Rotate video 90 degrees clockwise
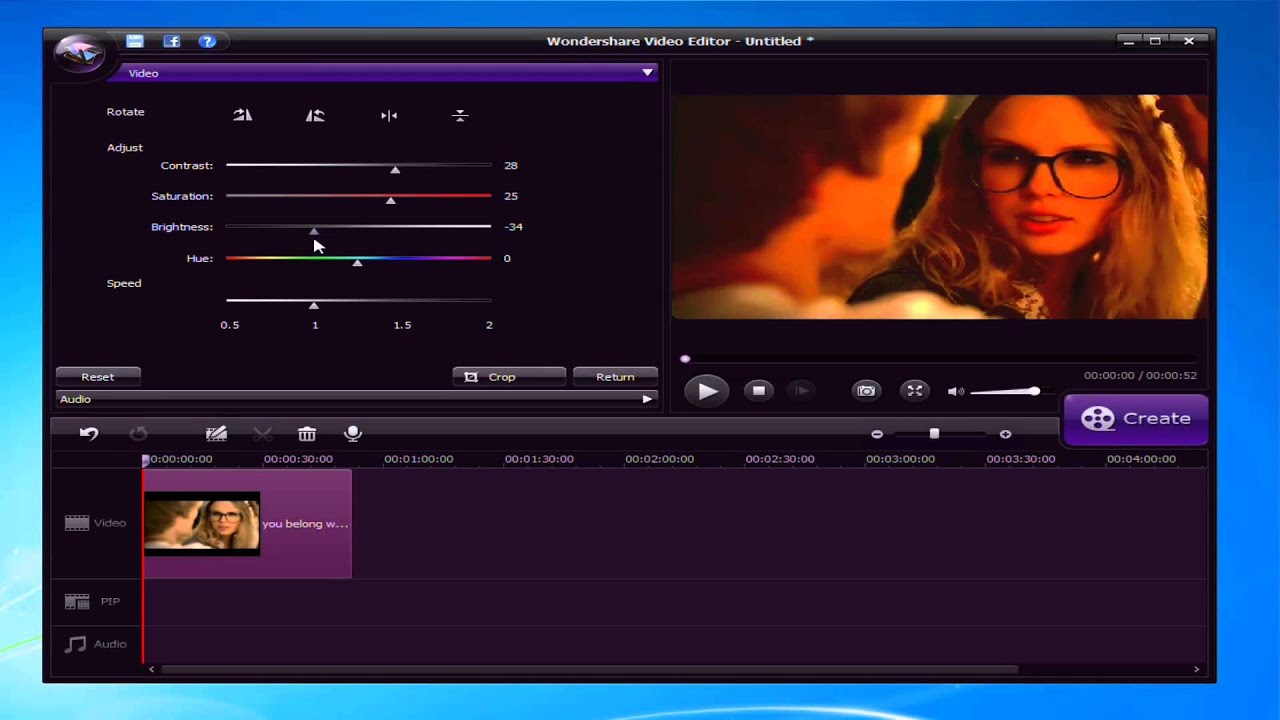 [x=243, y=115]
